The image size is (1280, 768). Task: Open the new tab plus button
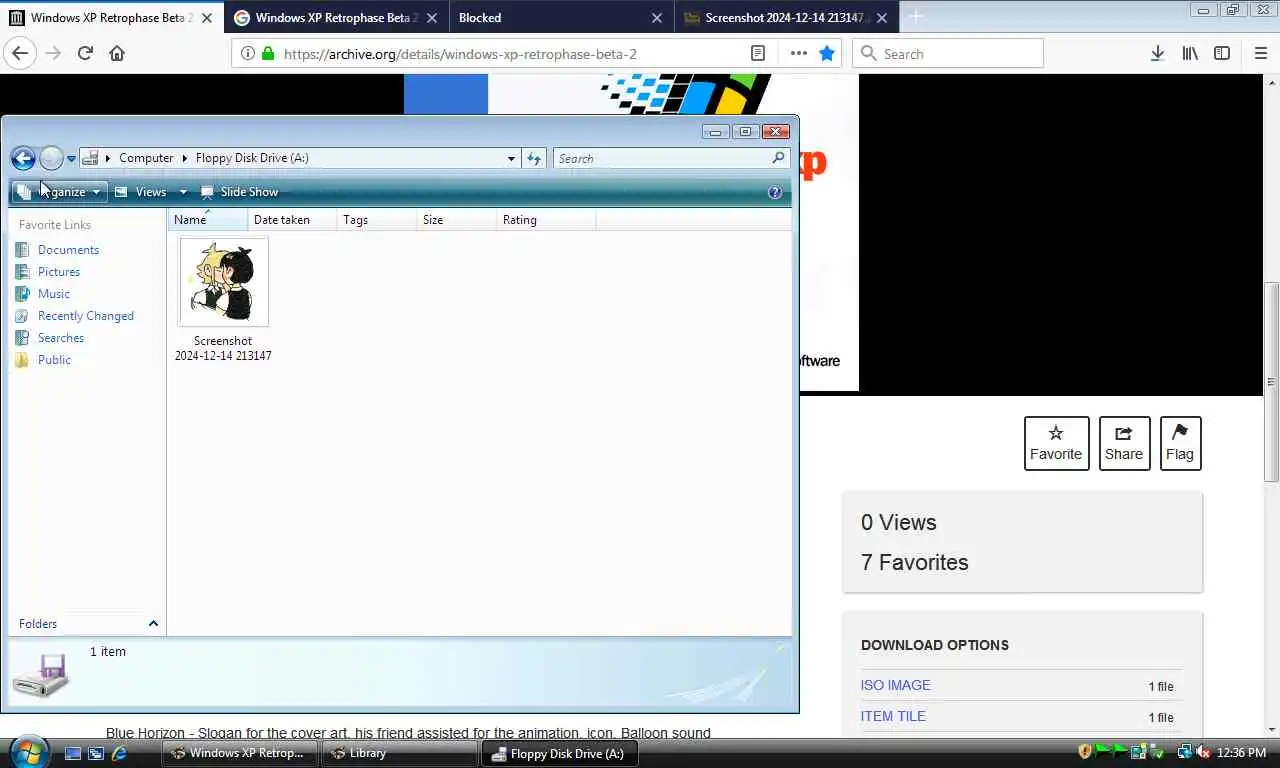click(x=915, y=17)
